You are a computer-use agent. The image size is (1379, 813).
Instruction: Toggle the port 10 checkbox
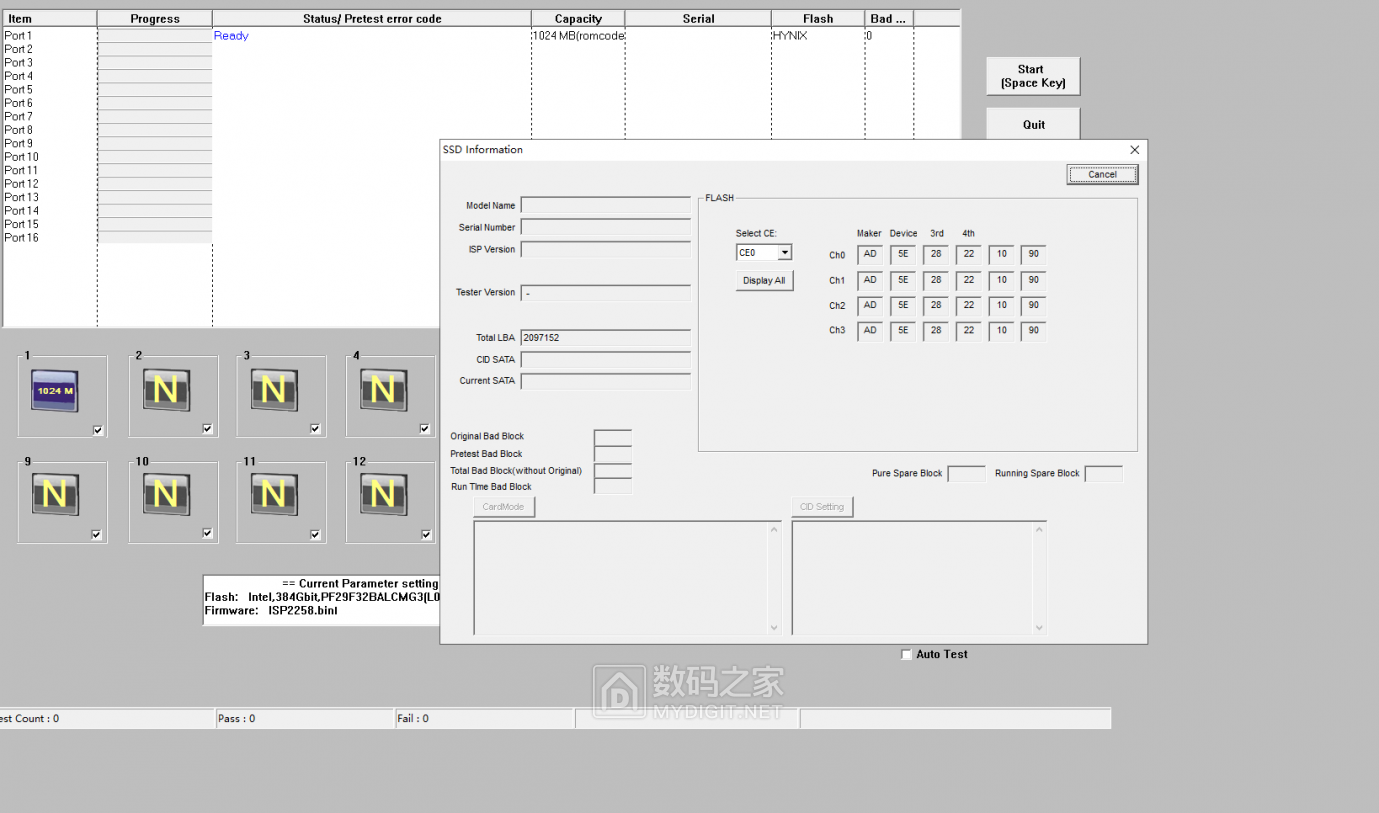tap(207, 534)
